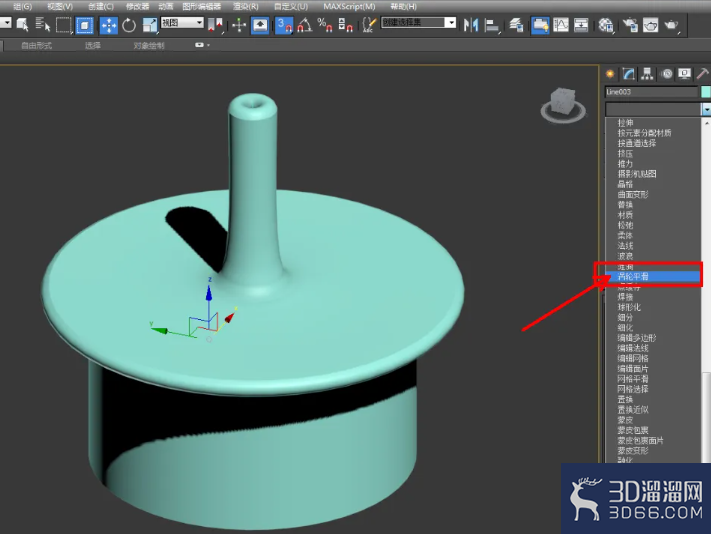Image resolution: width=711 pixels, height=534 pixels.
Task: Click the Select and Manipulate icon
Action: pyautogui.click(x=239, y=24)
